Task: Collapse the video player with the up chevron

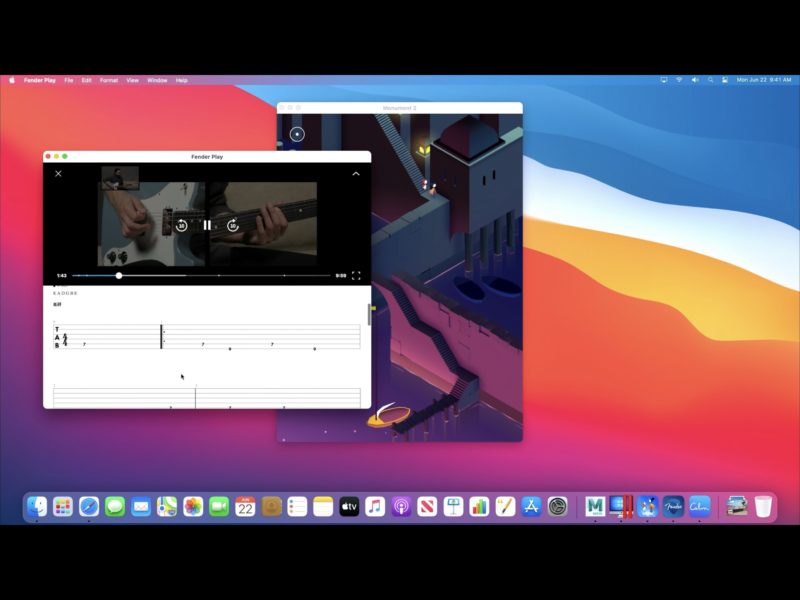Action: click(x=356, y=173)
